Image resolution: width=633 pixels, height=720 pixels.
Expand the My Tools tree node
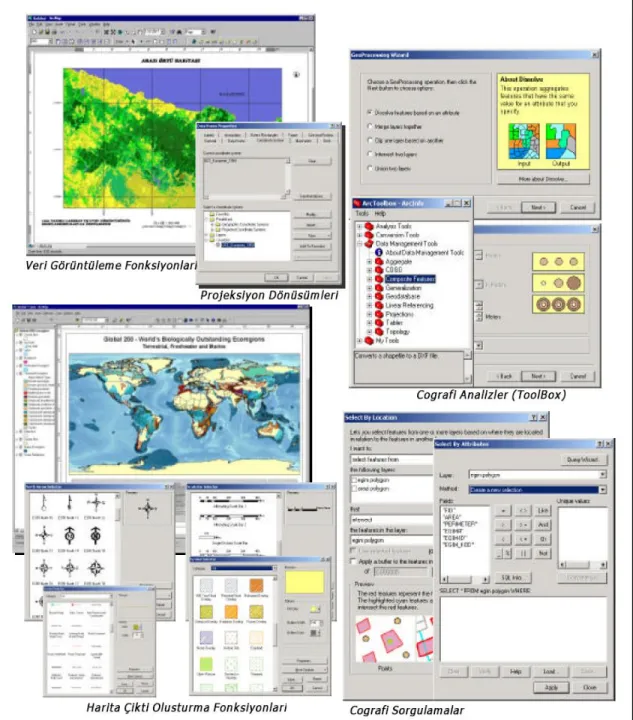[x=359, y=341]
